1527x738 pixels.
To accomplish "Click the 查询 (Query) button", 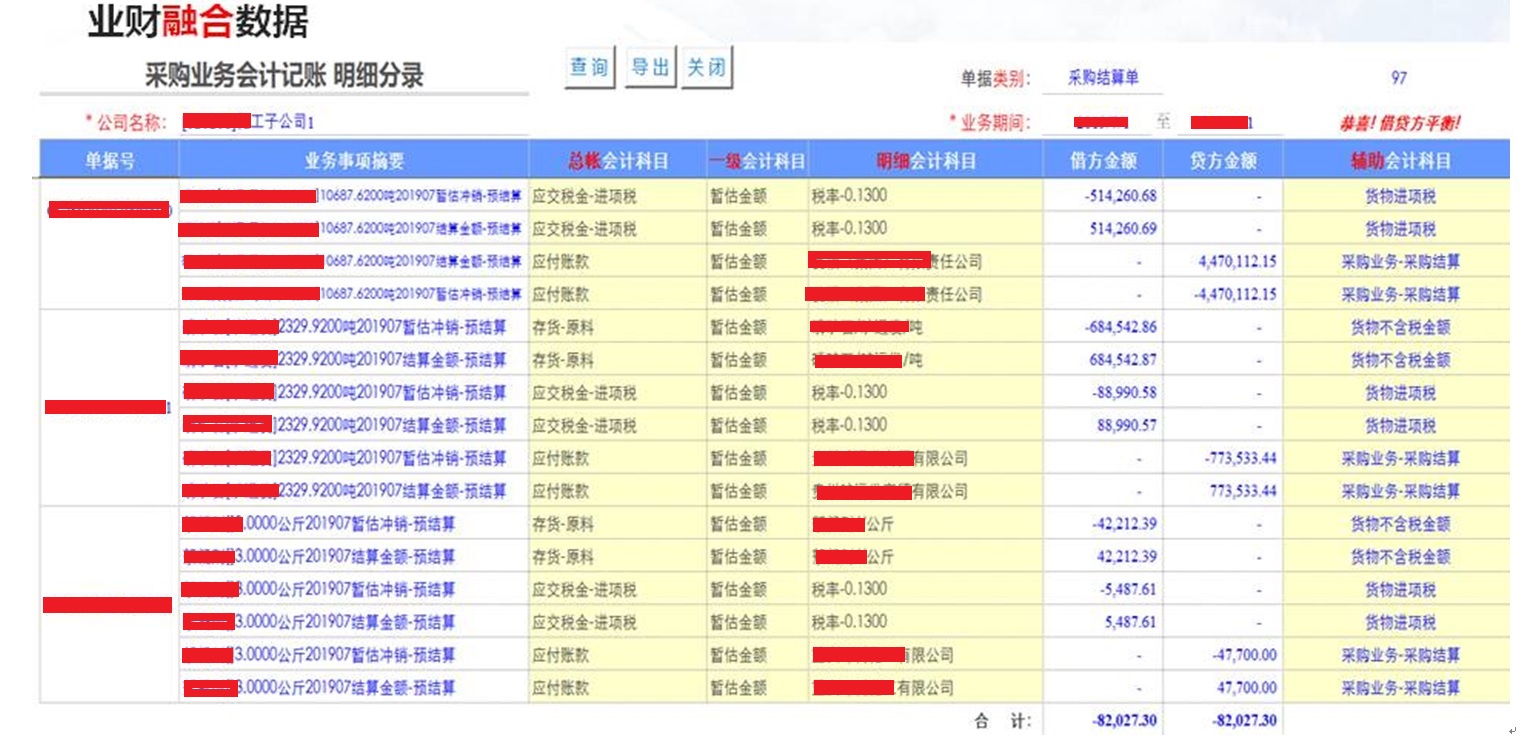I will 589,68.
